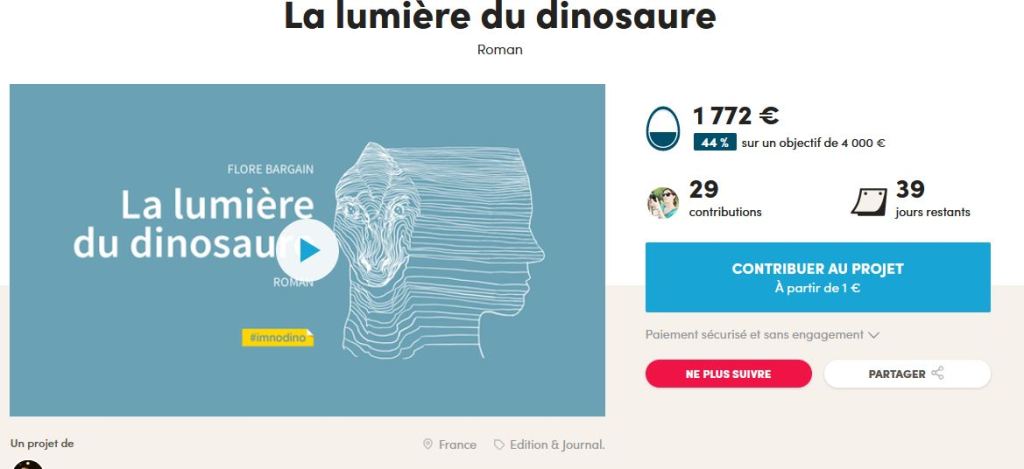Open the Edition & Journal. category link
Screen dimensions: 1024x469
[557, 445]
